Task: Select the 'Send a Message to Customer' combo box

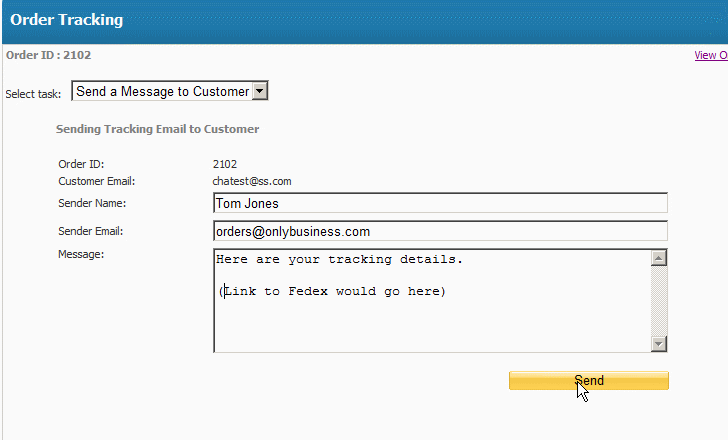Action: [169, 91]
